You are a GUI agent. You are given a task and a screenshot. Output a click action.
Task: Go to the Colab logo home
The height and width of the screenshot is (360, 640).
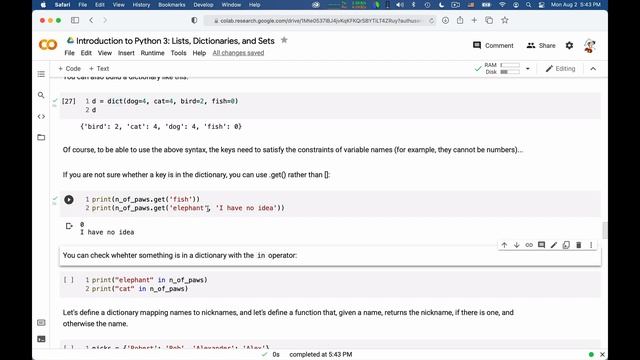click(48, 44)
